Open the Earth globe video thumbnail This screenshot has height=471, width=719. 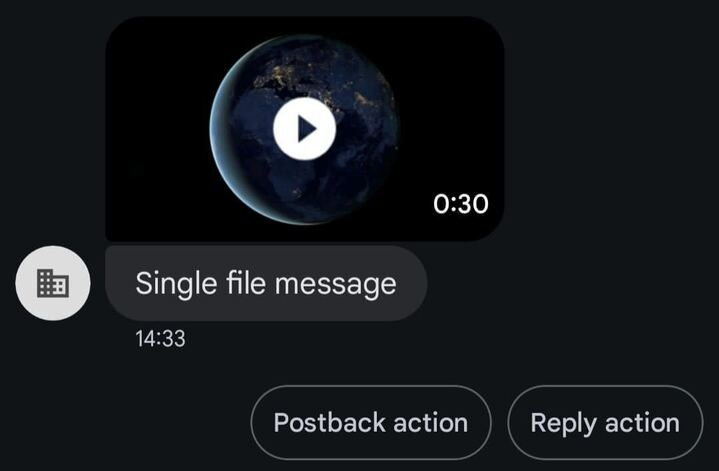(x=304, y=128)
